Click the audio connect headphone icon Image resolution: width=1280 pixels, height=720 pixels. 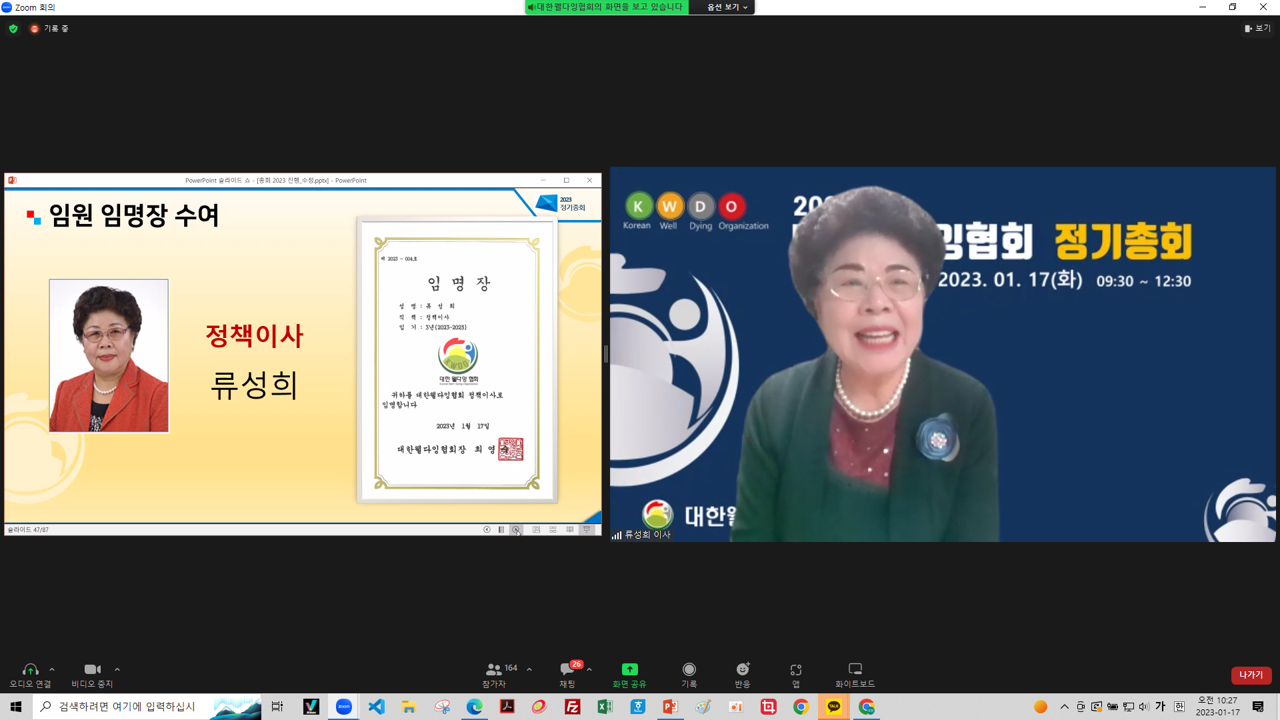pos(30,670)
